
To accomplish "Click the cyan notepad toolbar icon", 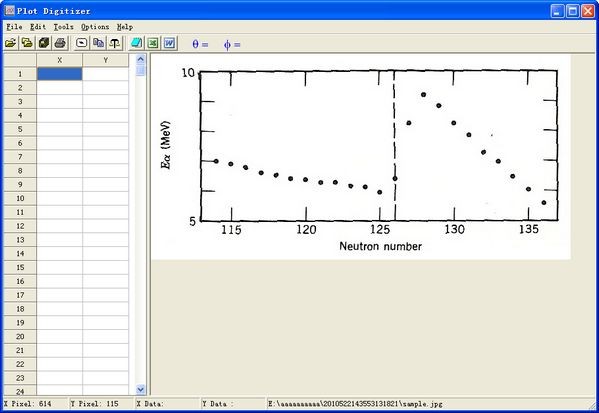I will [136, 43].
